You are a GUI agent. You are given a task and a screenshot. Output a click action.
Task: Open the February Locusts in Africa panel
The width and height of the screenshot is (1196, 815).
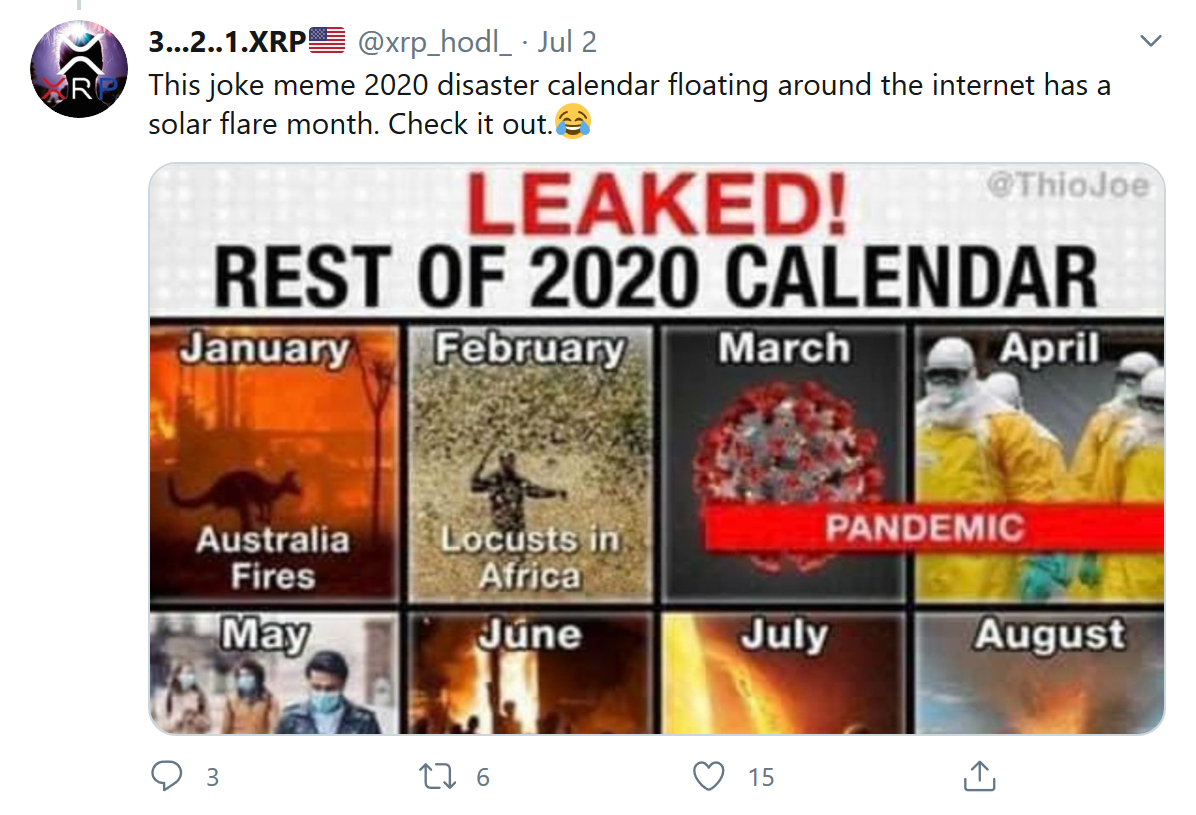531,463
